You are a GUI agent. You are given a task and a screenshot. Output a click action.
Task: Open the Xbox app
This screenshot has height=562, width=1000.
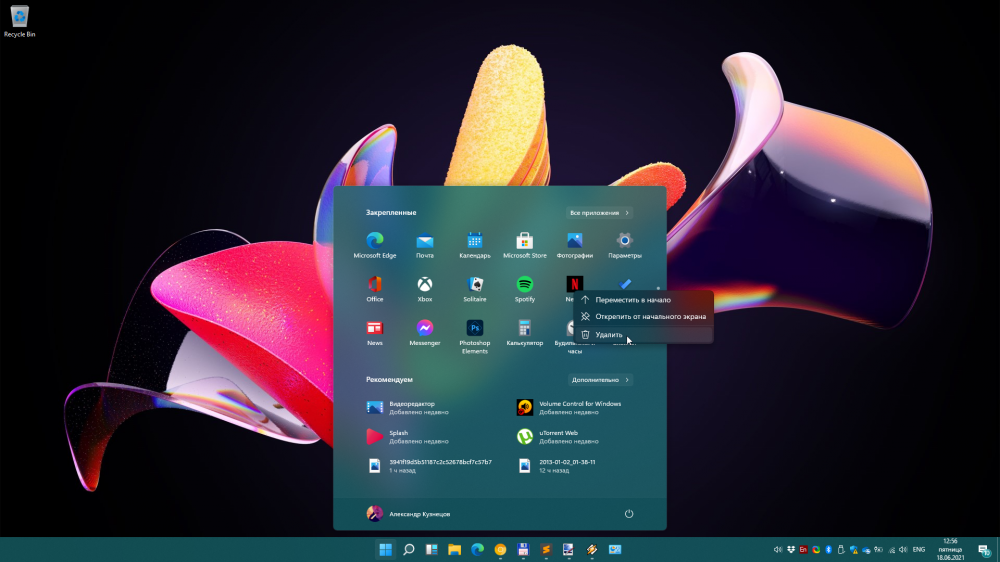[x=425, y=285]
